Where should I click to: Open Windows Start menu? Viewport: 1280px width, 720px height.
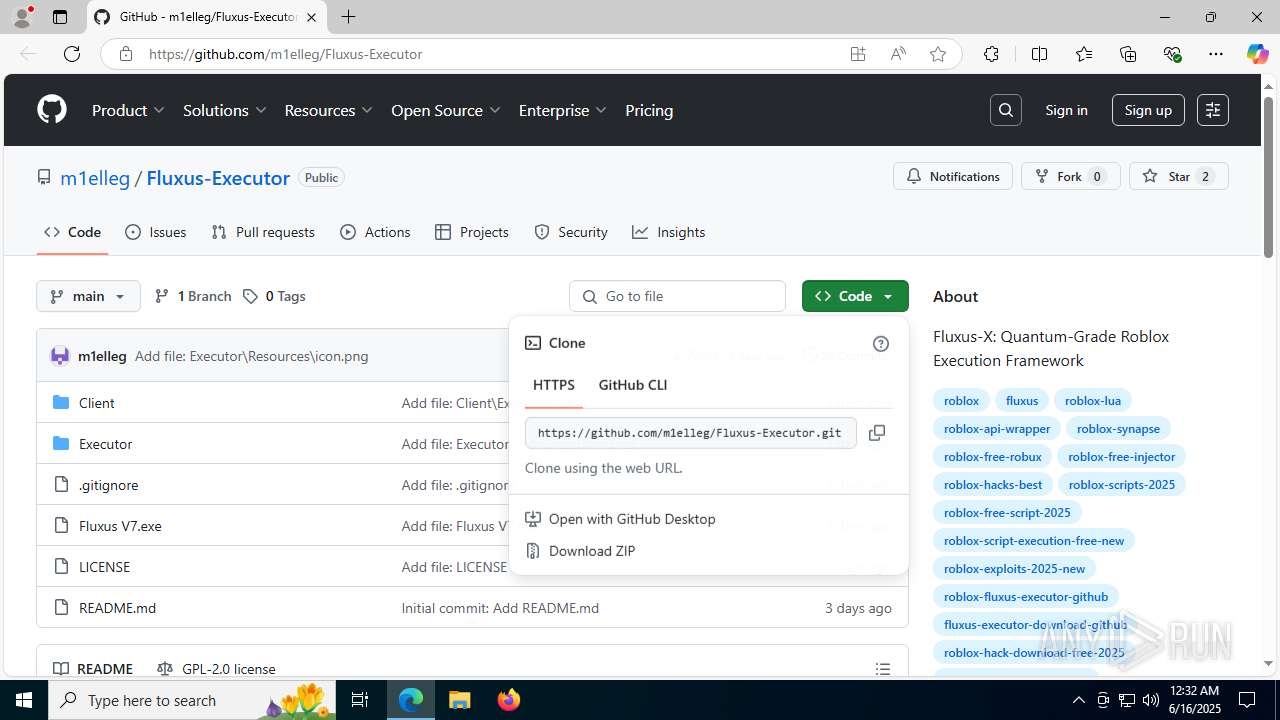pyautogui.click(x=24, y=700)
